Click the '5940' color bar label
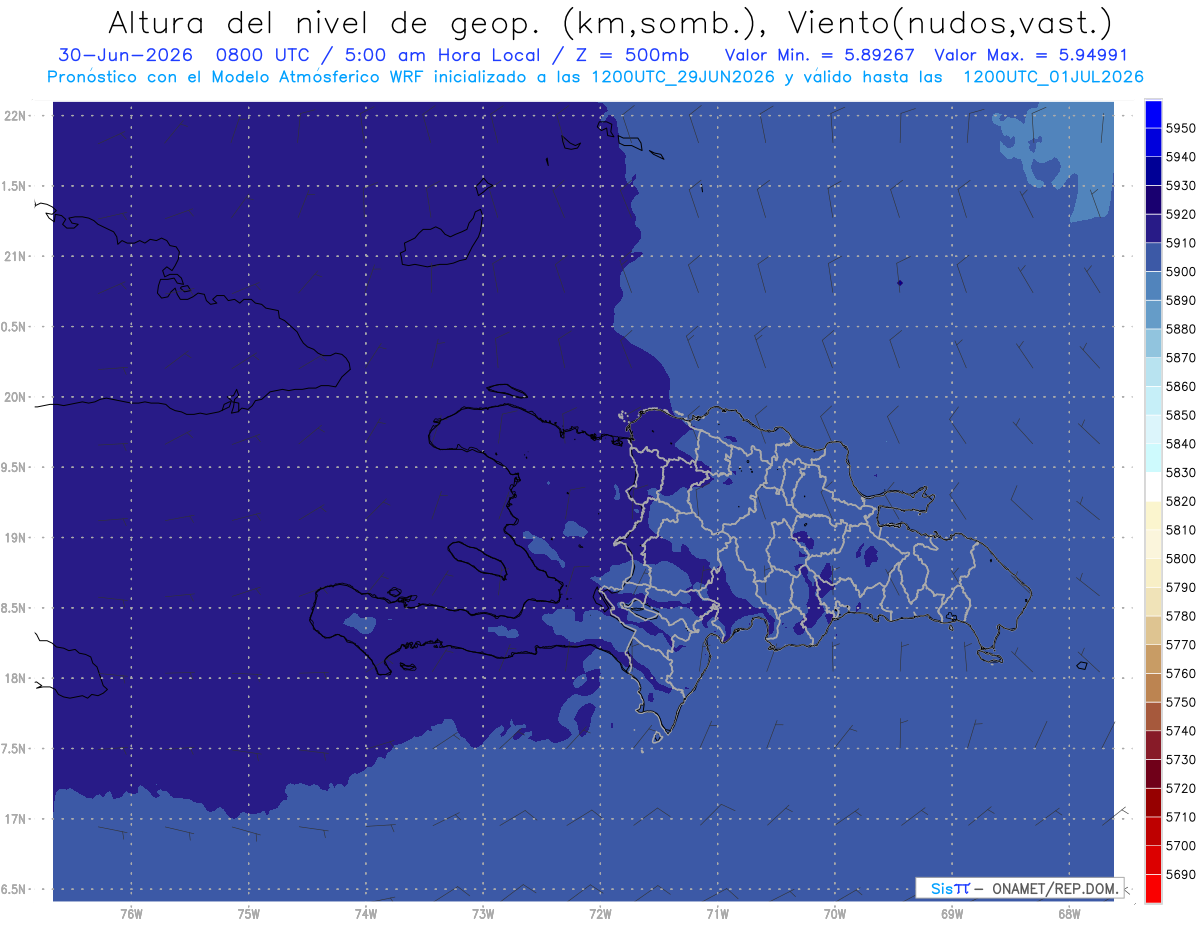This screenshot has height=927, width=1200. 1180,157
